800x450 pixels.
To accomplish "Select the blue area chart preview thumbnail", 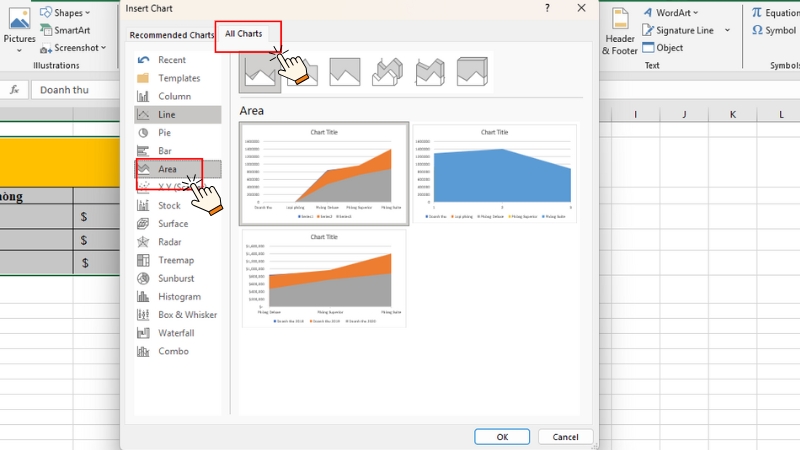I will pos(494,173).
